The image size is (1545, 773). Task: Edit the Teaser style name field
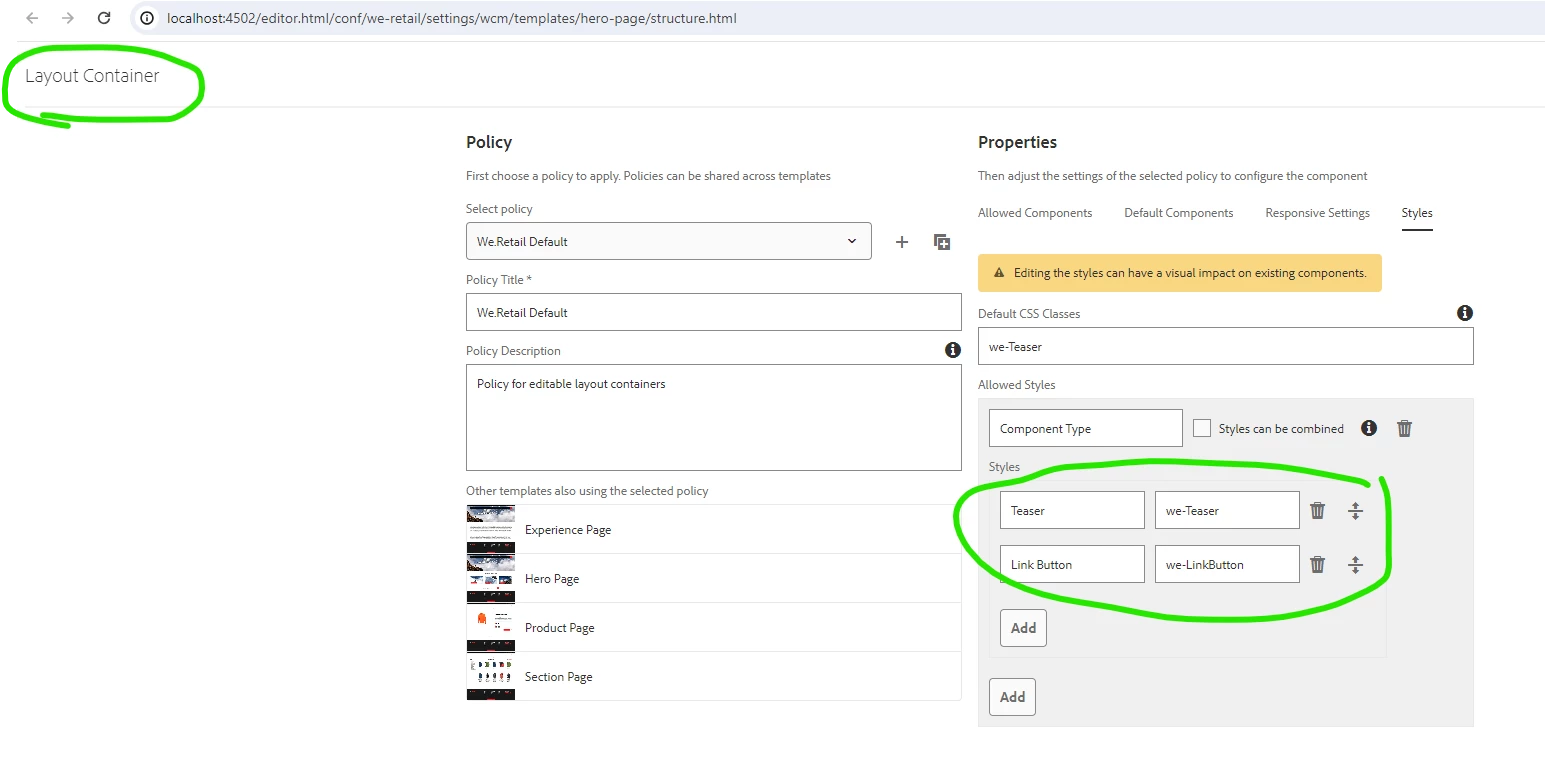click(x=1072, y=510)
